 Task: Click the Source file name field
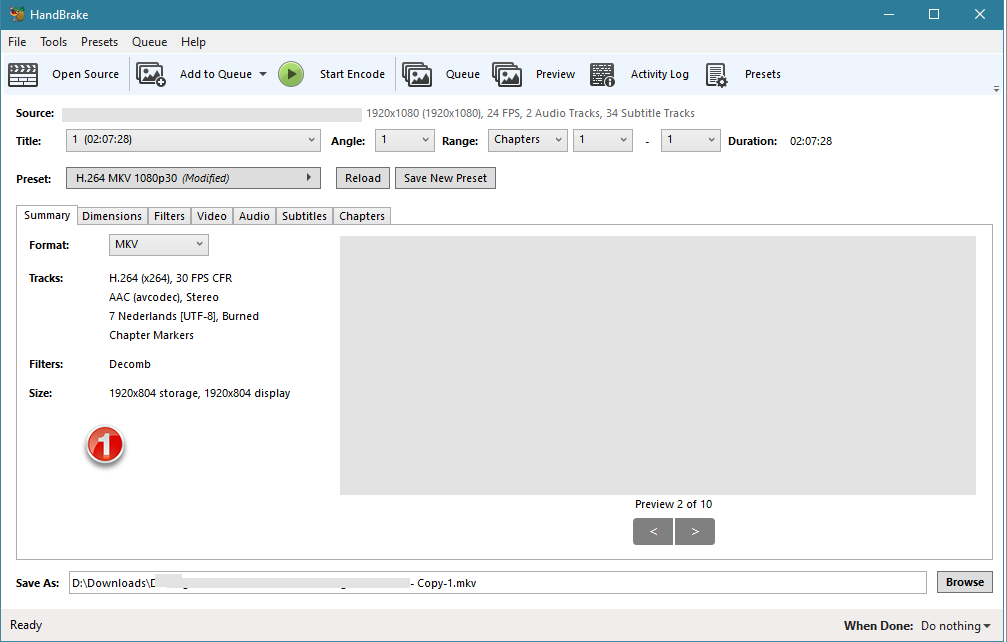pyautogui.click(x=212, y=114)
